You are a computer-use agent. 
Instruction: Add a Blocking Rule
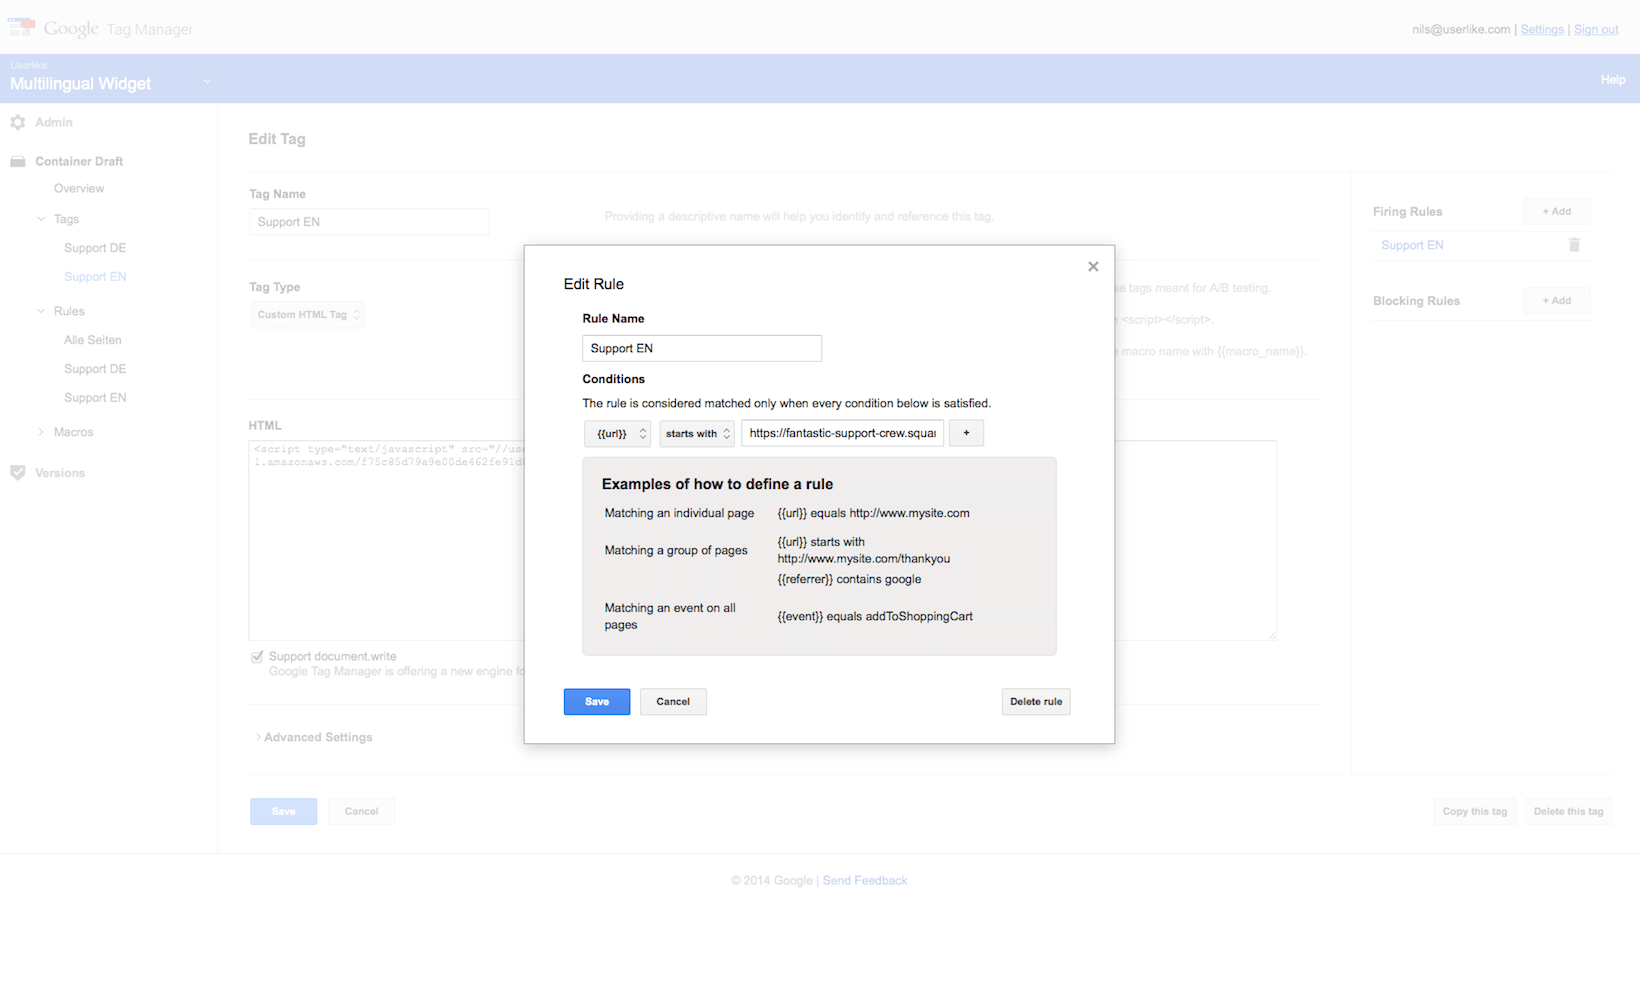click(1557, 301)
